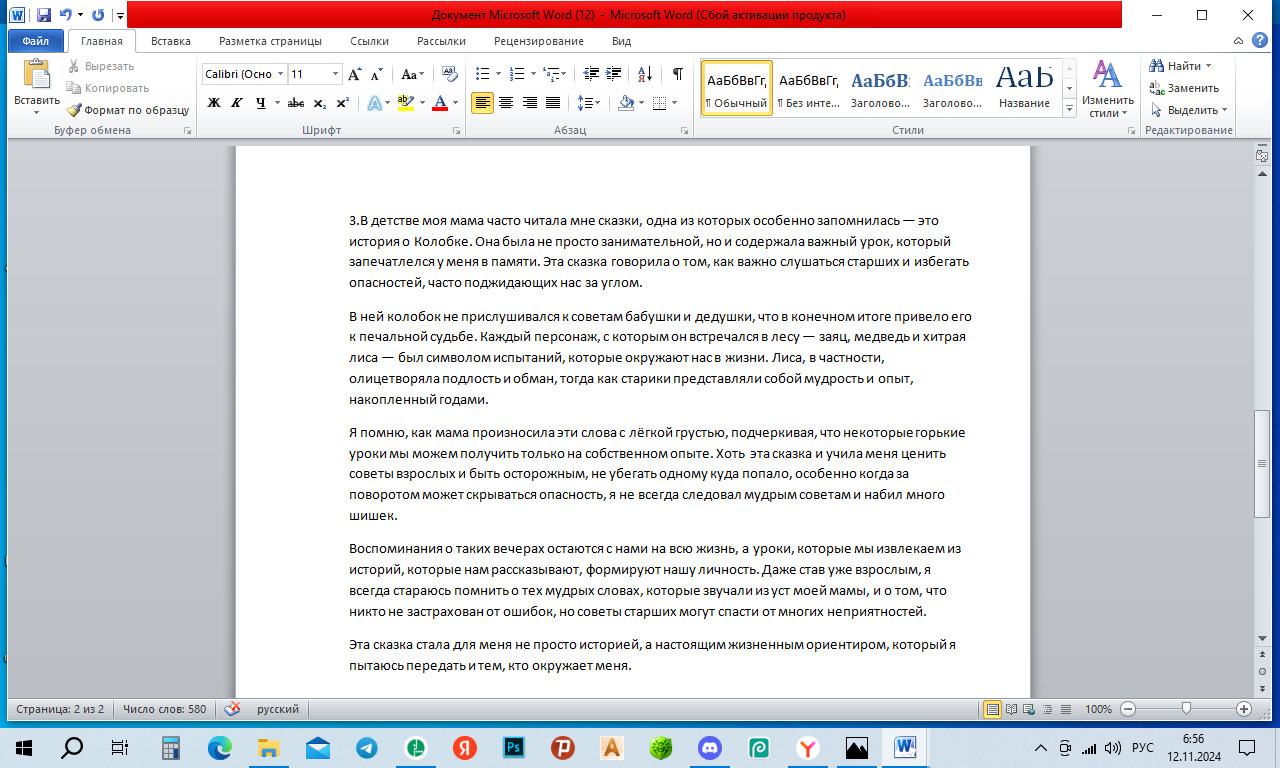Image resolution: width=1280 pixels, height=768 pixels.
Task: Open the Find (Найти) dropdown arrow
Action: point(1208,66)
